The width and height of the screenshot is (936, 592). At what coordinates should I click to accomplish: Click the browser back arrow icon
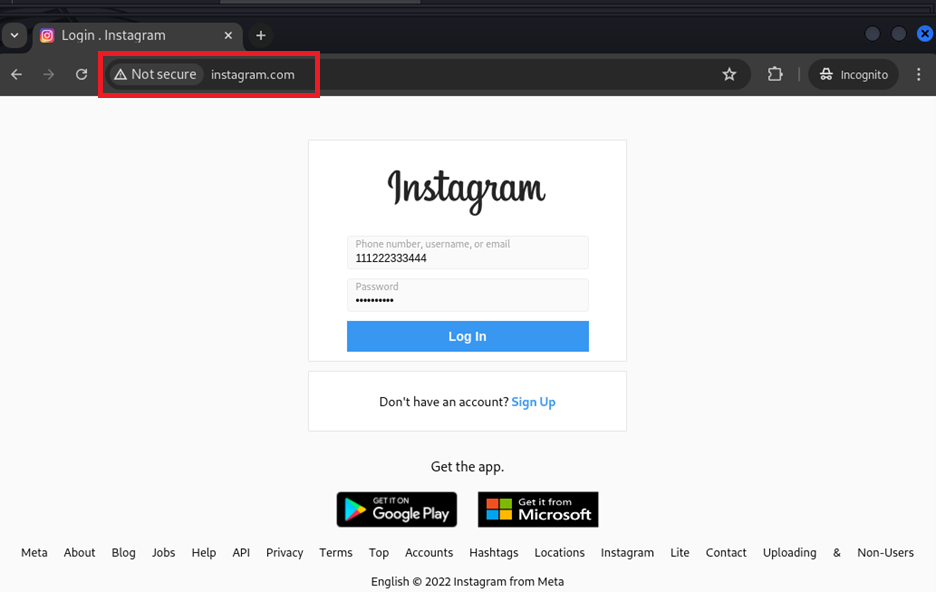[x=17, y=74]
